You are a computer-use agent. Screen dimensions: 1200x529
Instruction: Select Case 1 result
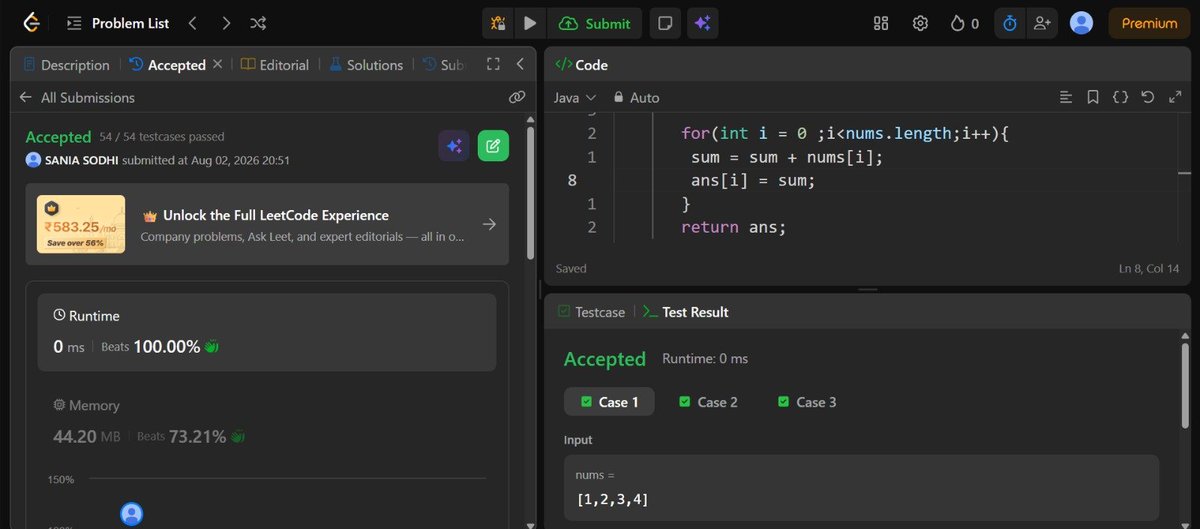click(x=609, y=402)
